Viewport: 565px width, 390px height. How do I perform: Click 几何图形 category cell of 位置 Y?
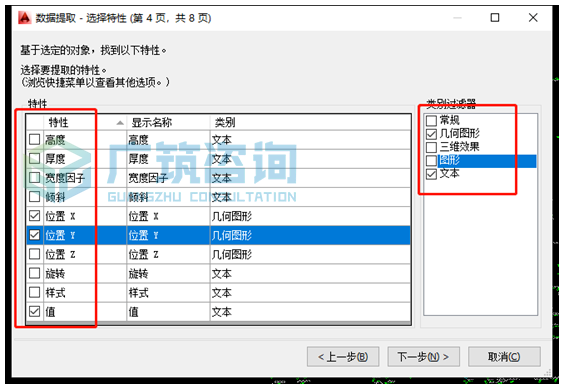tap(310, 235)
